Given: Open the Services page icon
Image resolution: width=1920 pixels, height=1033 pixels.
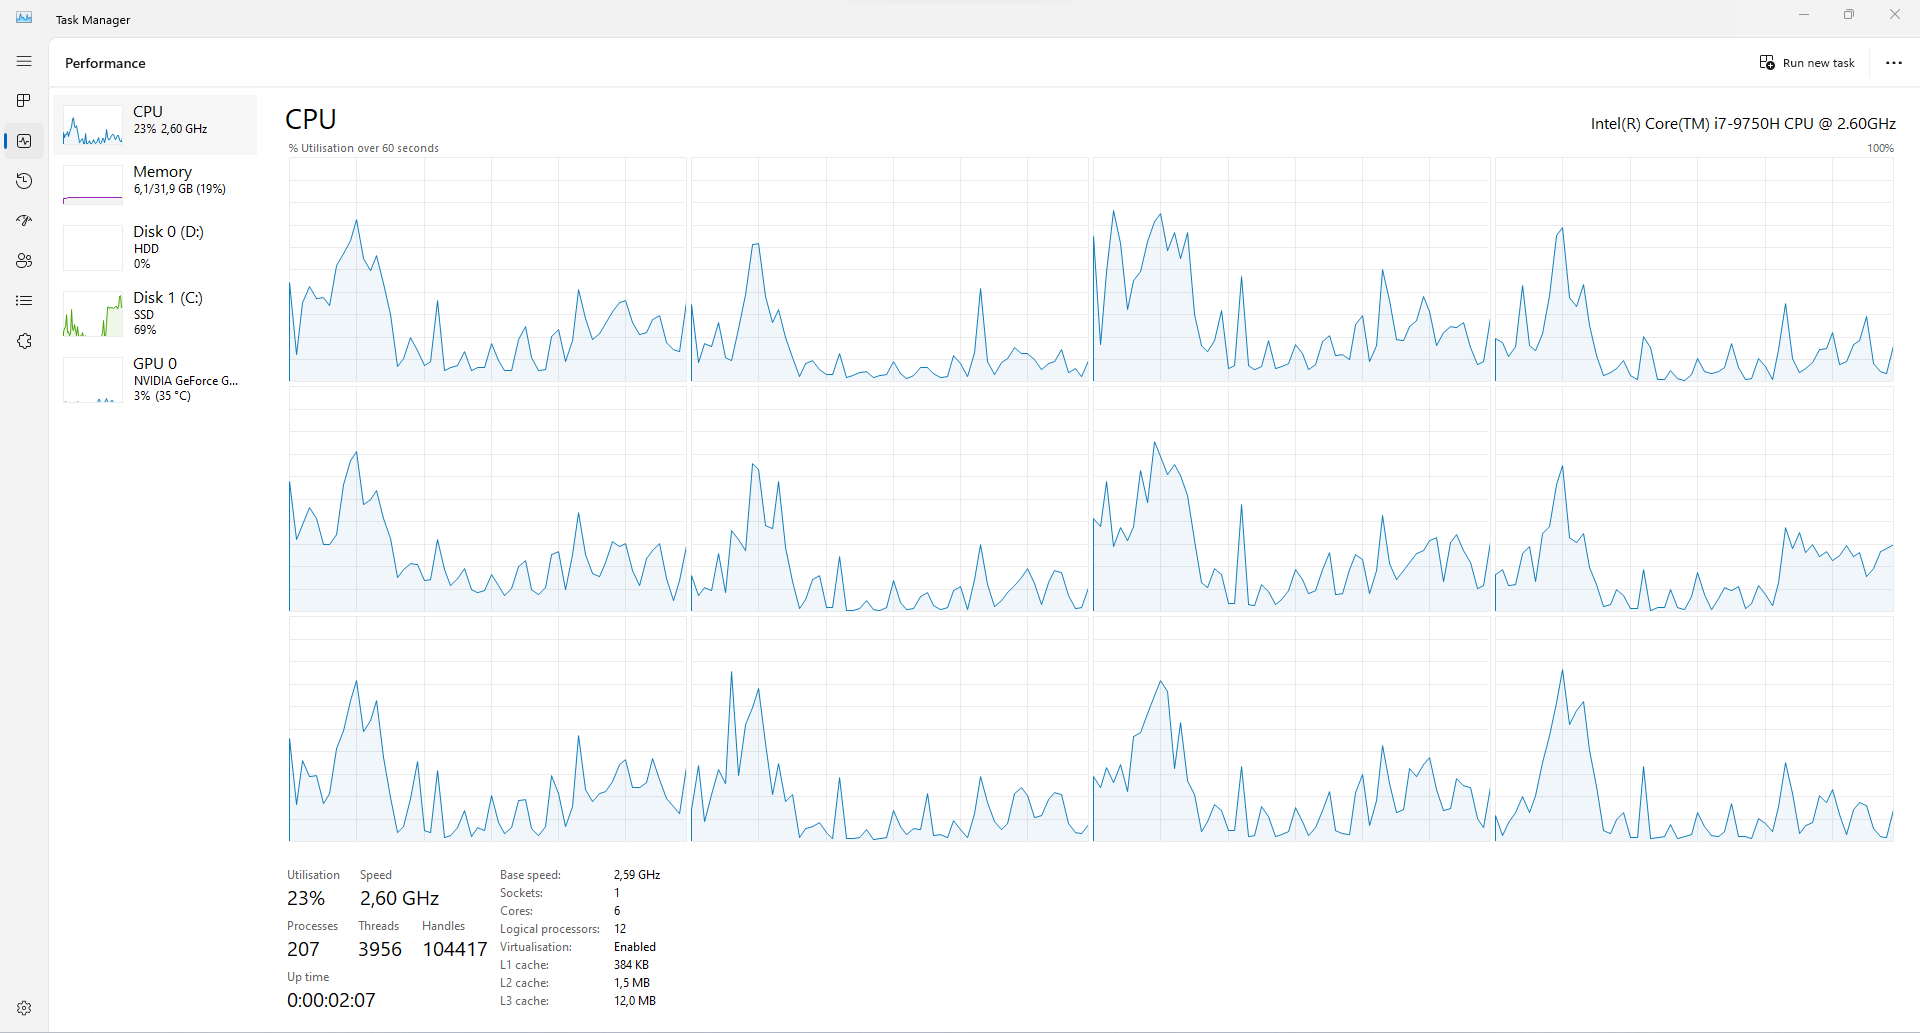Looking at the screenshot, I should click(24, 341).
